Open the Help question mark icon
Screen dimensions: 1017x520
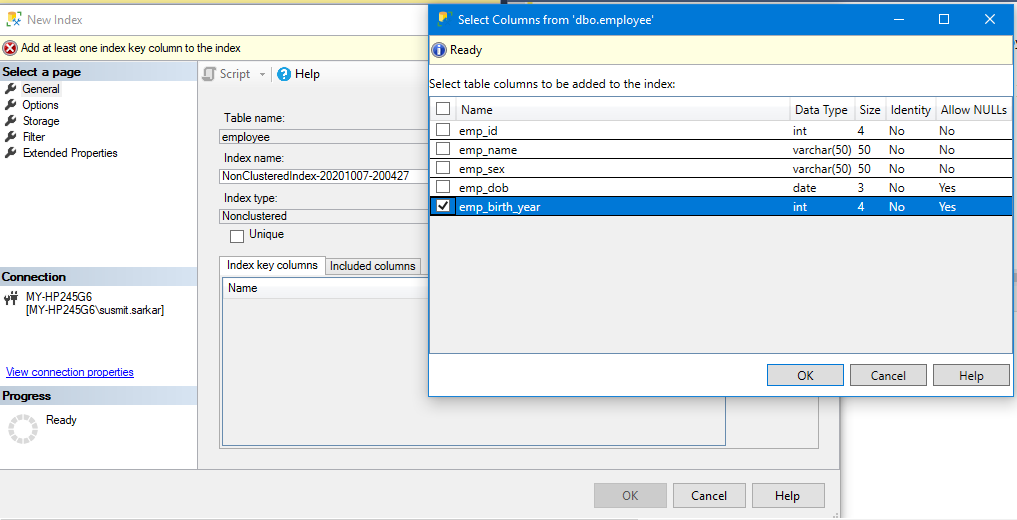[x=284, y=74]
